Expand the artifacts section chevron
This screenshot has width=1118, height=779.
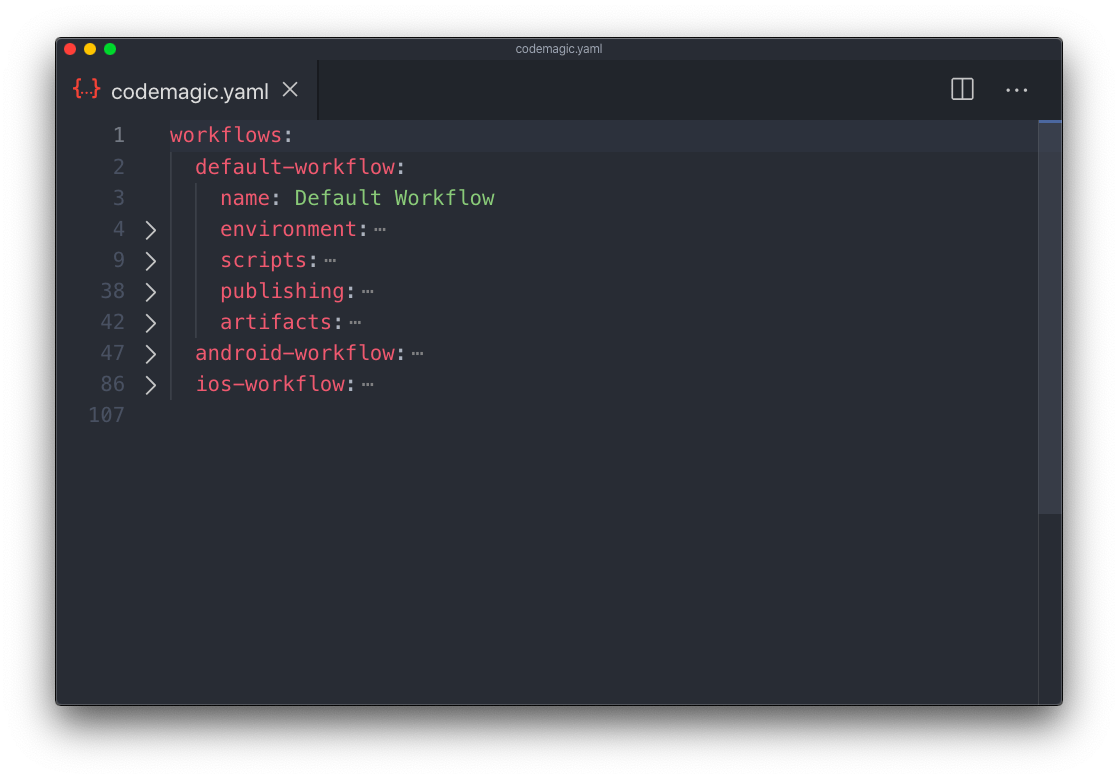coord(150,322)
